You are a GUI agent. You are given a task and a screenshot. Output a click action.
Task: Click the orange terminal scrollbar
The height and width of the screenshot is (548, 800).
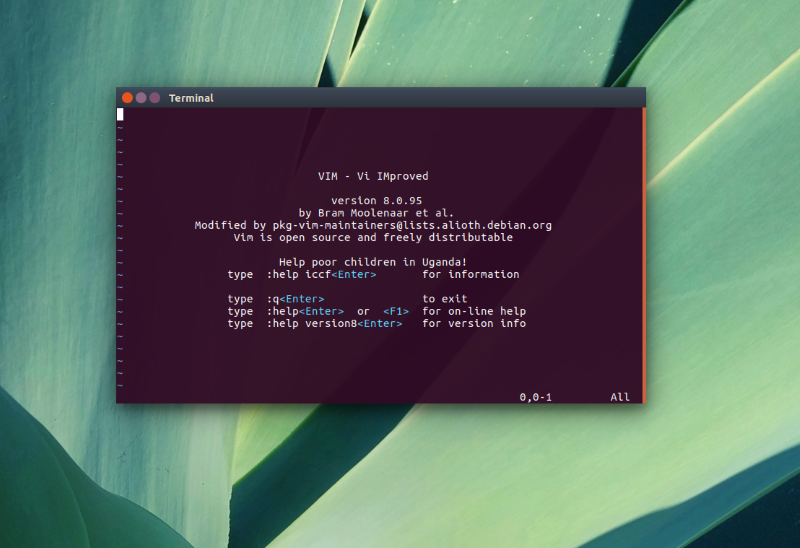tap(644, 255)
